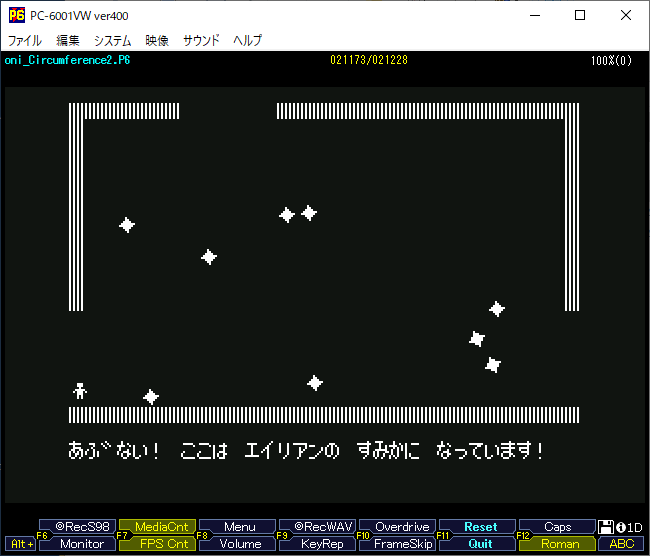Screen dimensions: 650x556
Task: Click the 1D drive status text
Action: click(x=634, y=527)
